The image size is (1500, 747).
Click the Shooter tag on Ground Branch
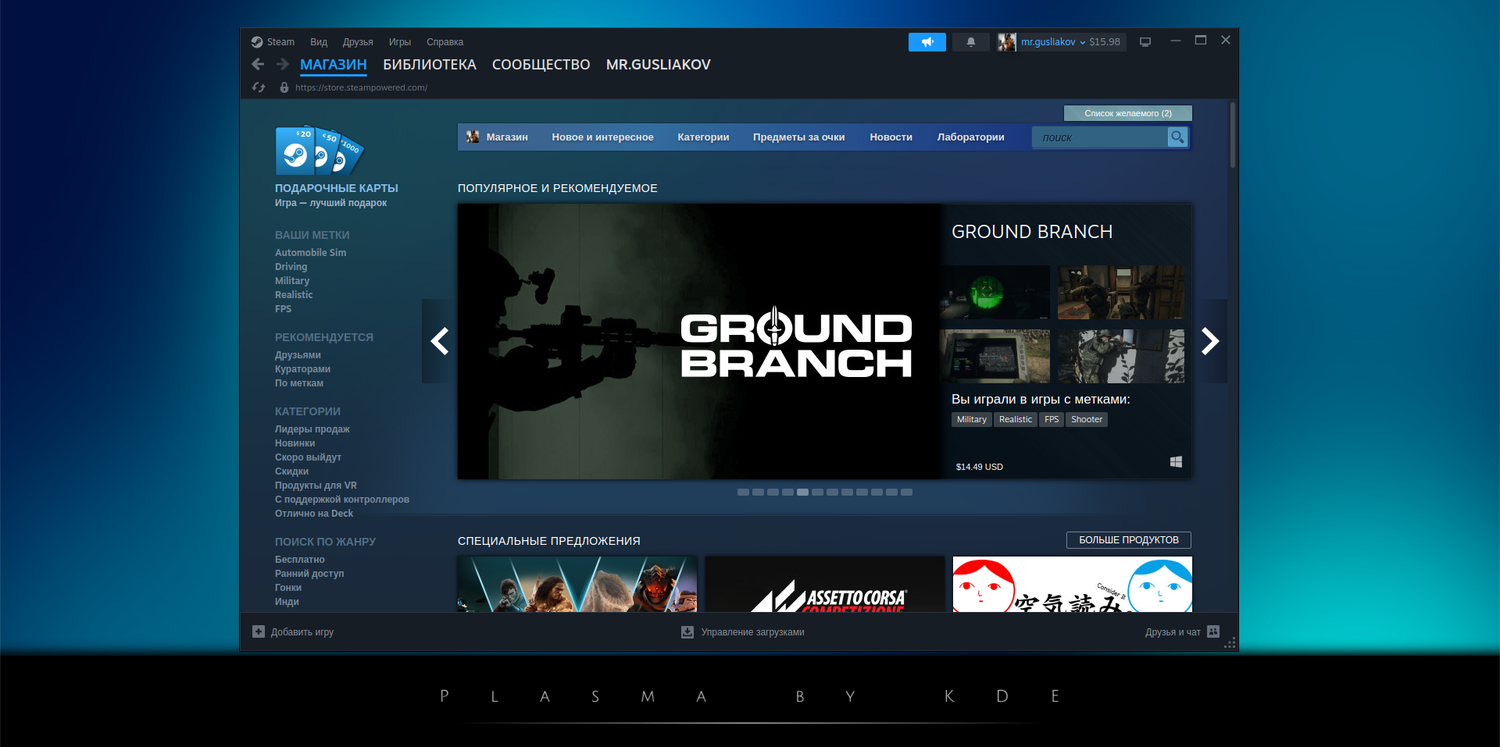point(1087,420)
